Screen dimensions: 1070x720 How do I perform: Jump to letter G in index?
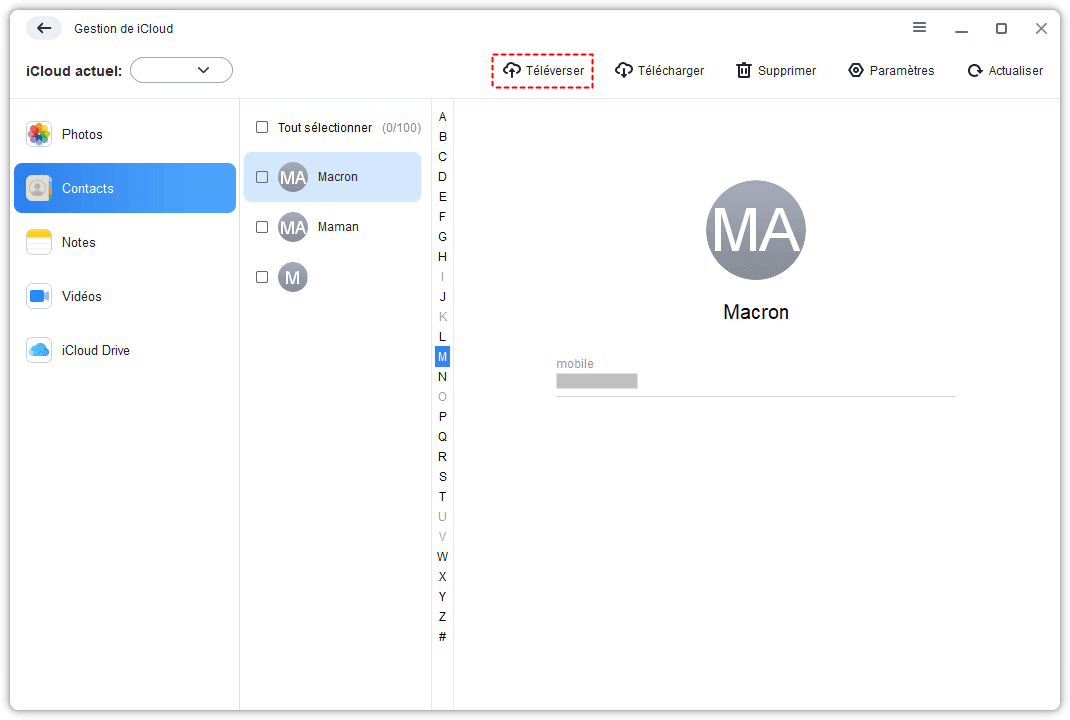[442, 237]
